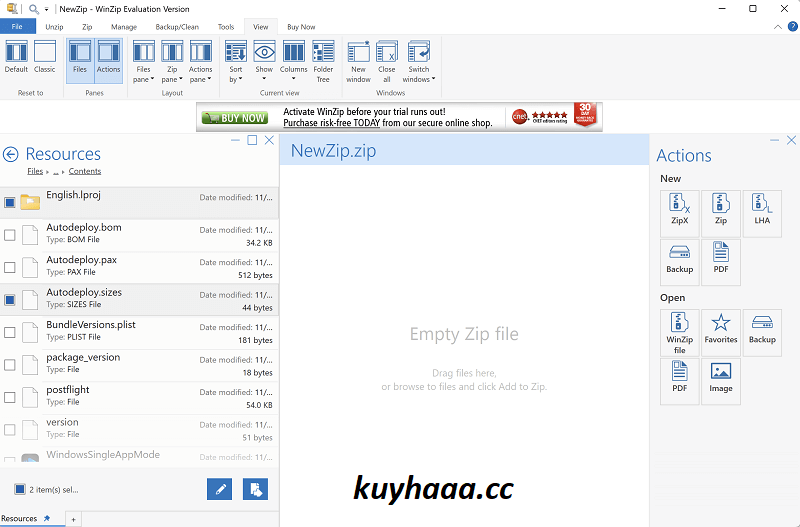Image resolution: width=800 pixels, height=527 pixels.
Task: Switch to the Unzip ribbon tab
Action: 54,27
